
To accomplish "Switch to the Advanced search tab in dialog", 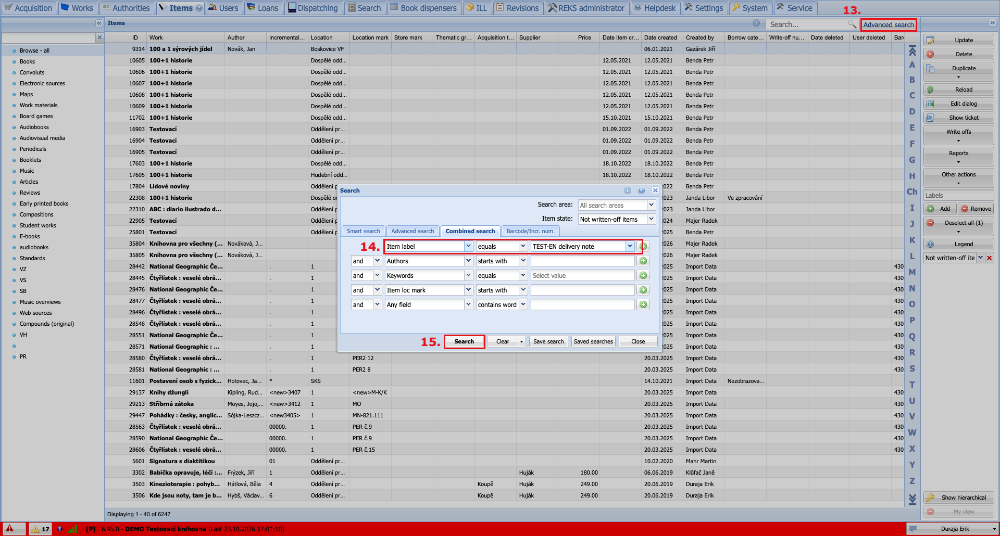I will coord(413,230).
